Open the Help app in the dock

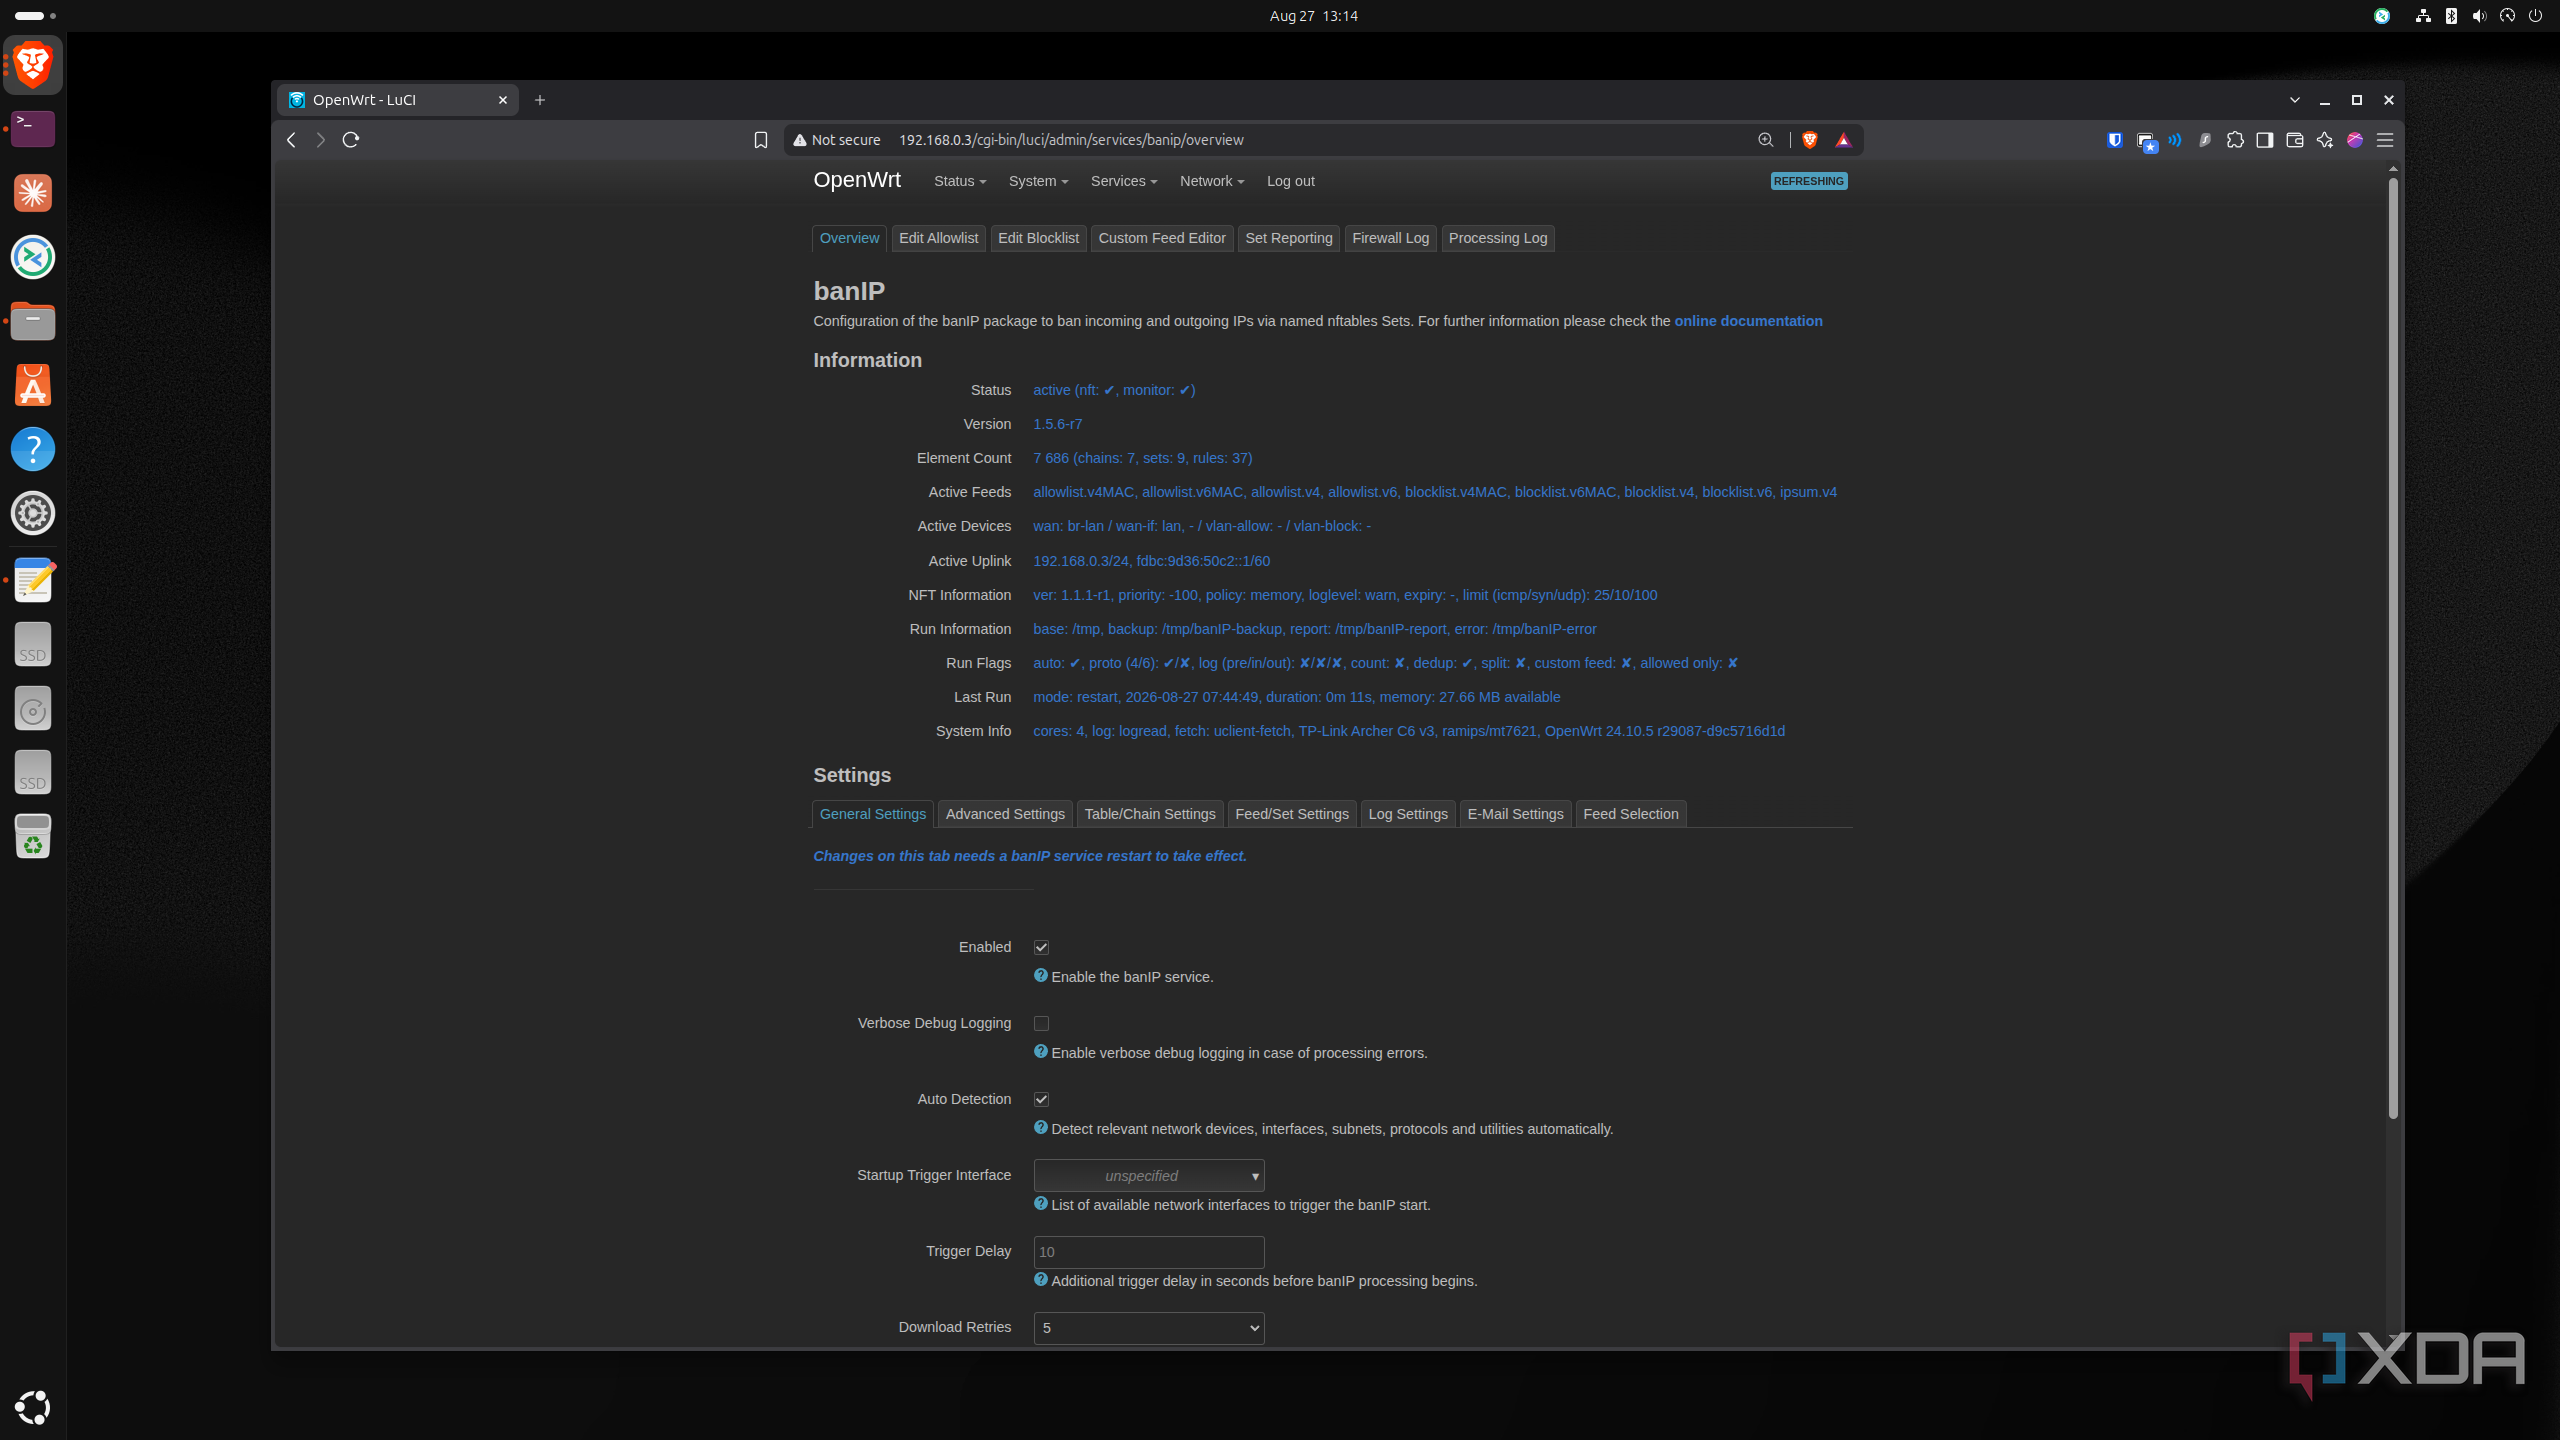pyautogui.click(x=33, y=449)
